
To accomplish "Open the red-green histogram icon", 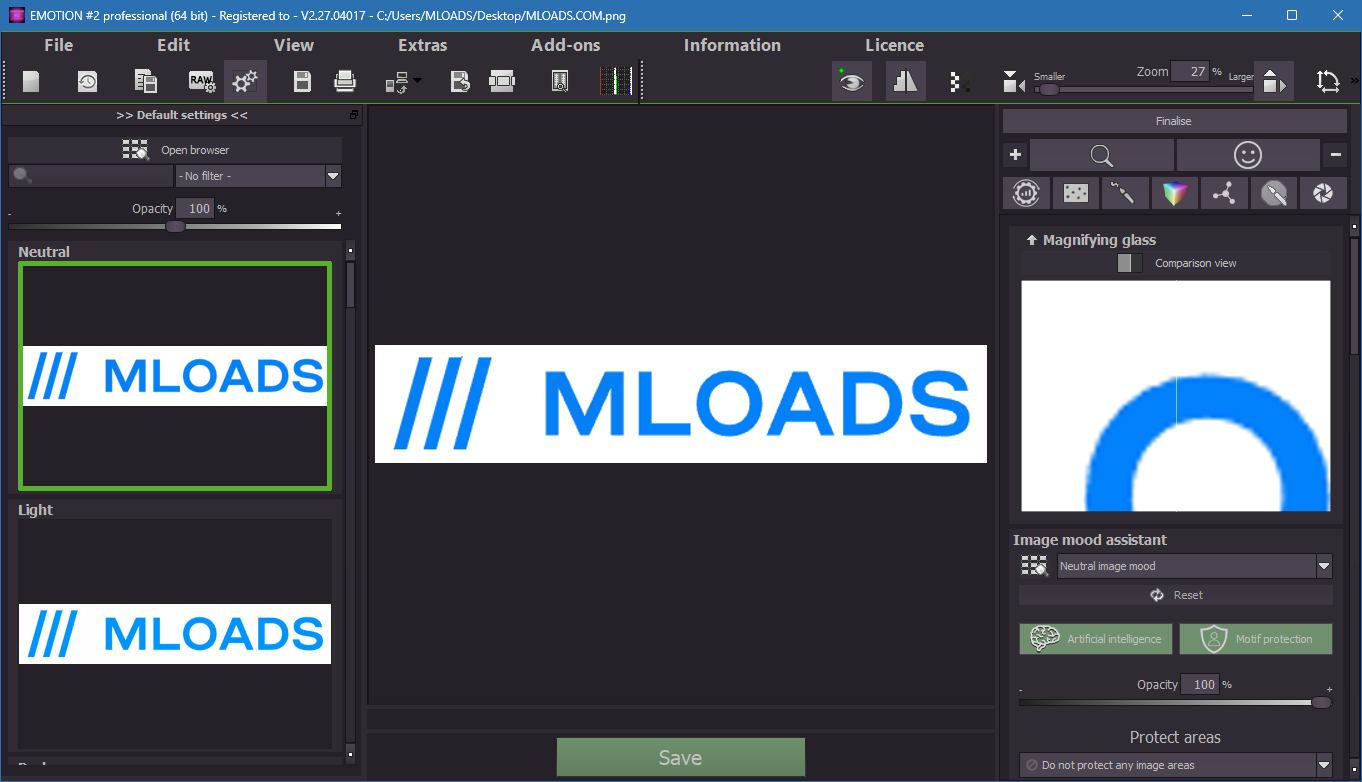I will click(x=616, y=82).
